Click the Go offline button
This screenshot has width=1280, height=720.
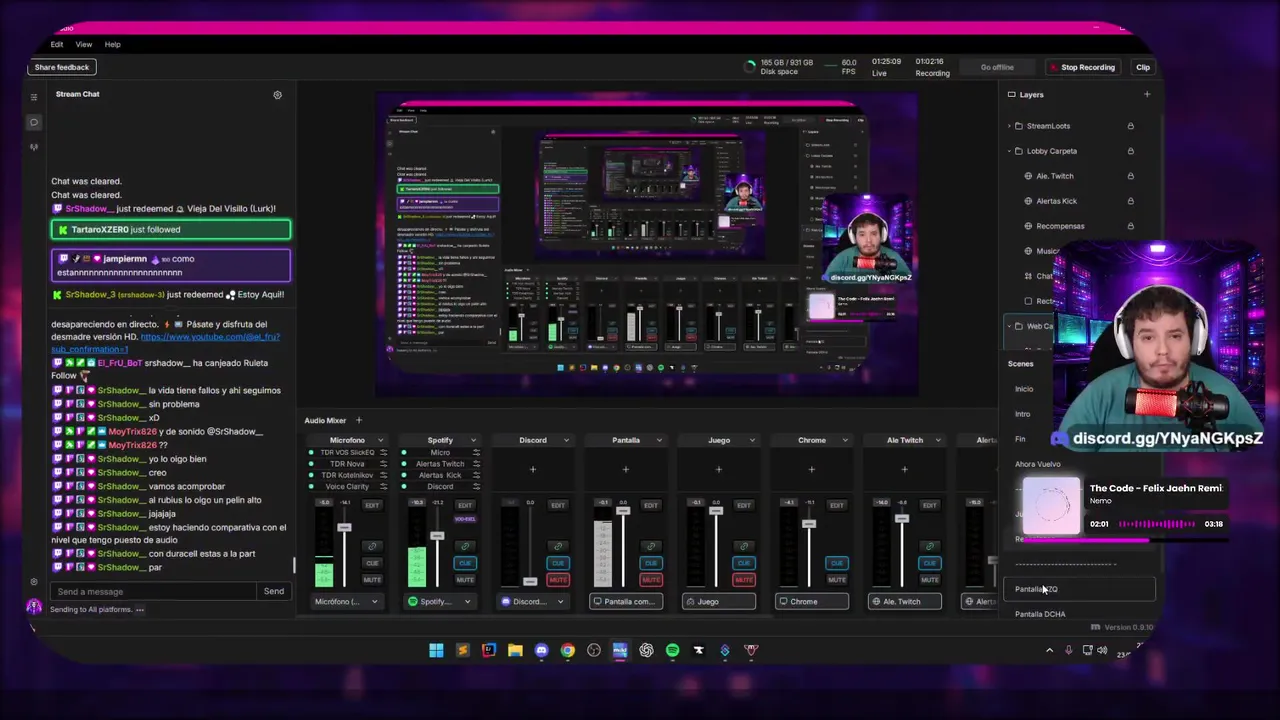(x=997, y=67)
